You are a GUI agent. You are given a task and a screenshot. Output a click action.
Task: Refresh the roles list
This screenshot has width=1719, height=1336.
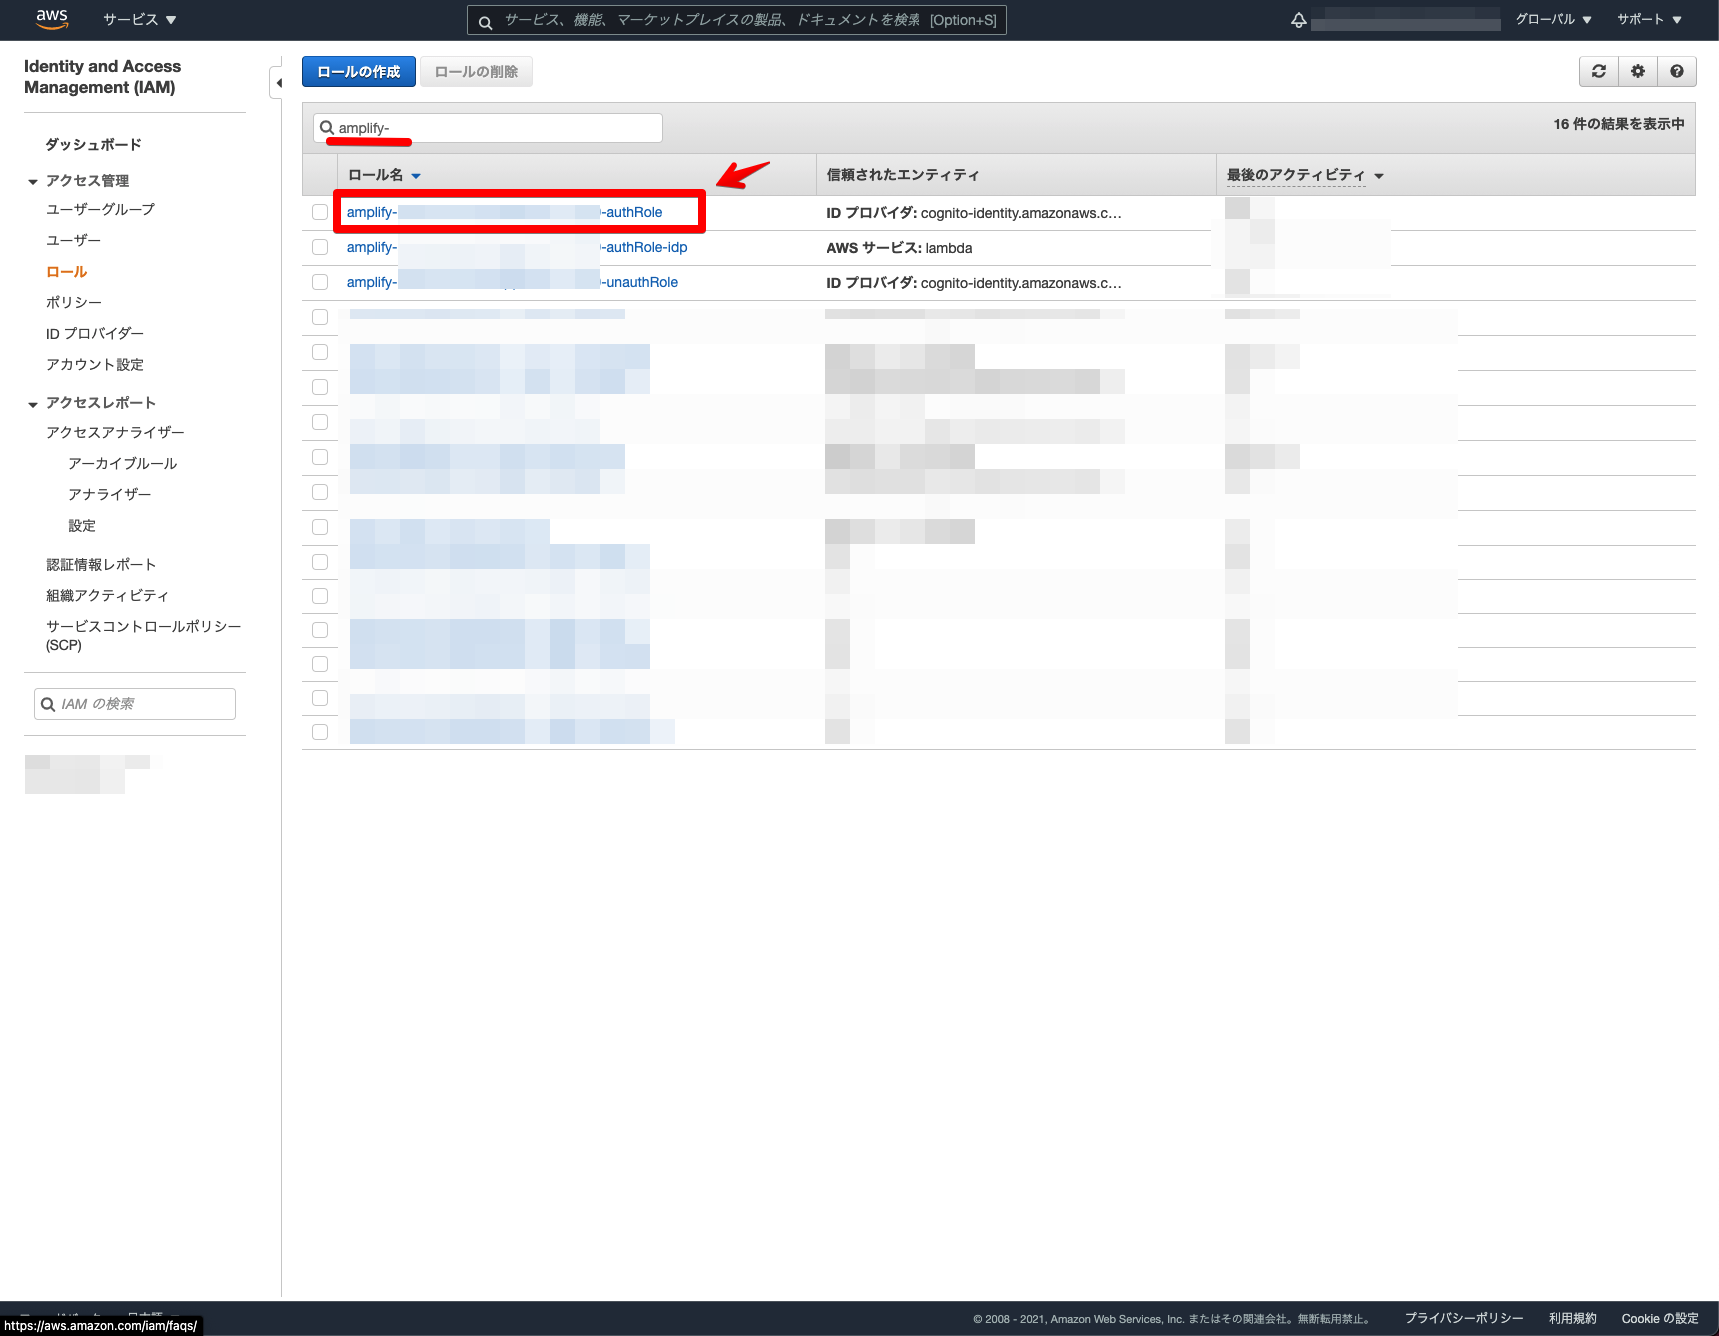(x=1598, y=71)
